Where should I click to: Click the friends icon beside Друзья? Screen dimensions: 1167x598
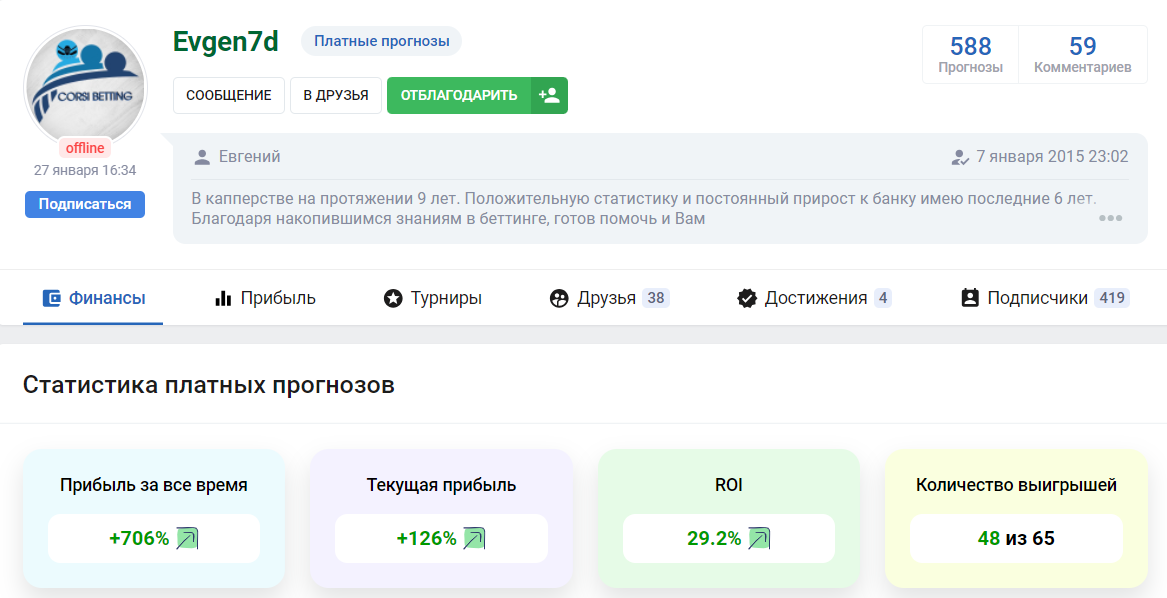point(559,298)
